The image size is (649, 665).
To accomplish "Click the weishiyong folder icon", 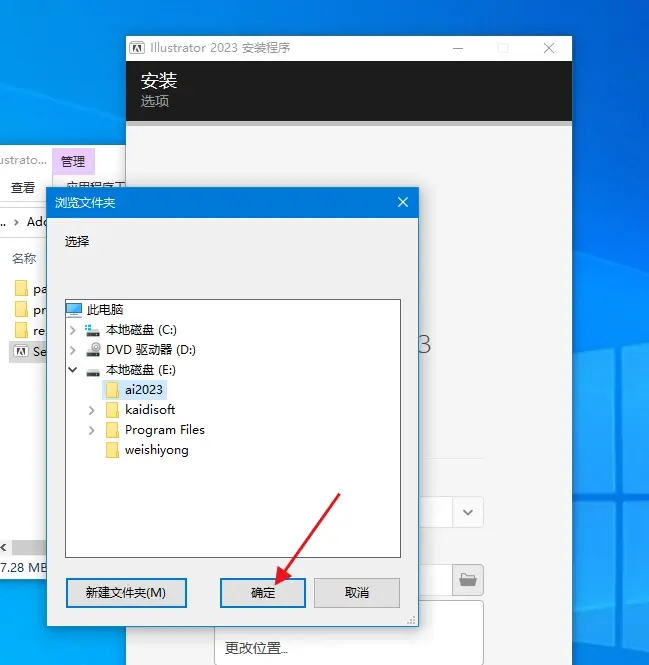I will tap(112, 450).
